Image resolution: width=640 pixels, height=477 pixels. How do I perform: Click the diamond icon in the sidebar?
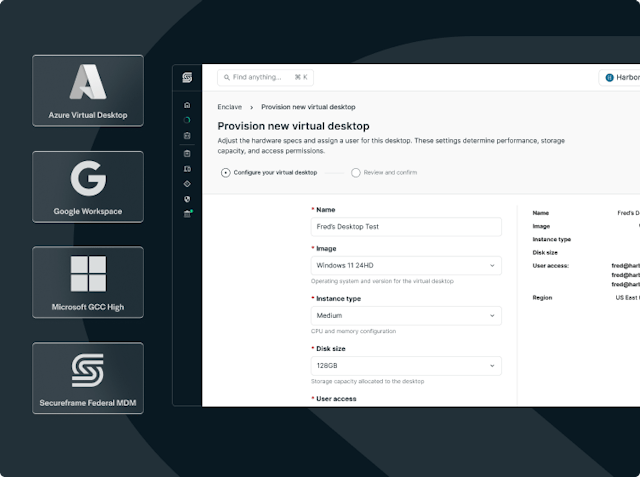pos(187,184)
